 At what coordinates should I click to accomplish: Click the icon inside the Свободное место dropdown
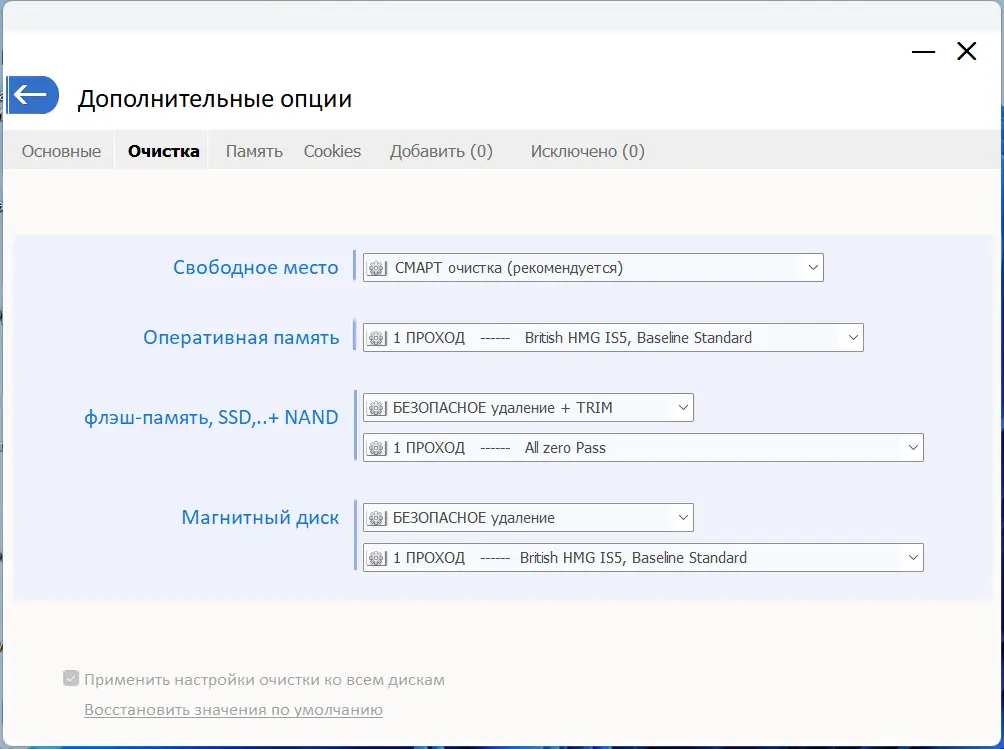[x=377, y=268]
